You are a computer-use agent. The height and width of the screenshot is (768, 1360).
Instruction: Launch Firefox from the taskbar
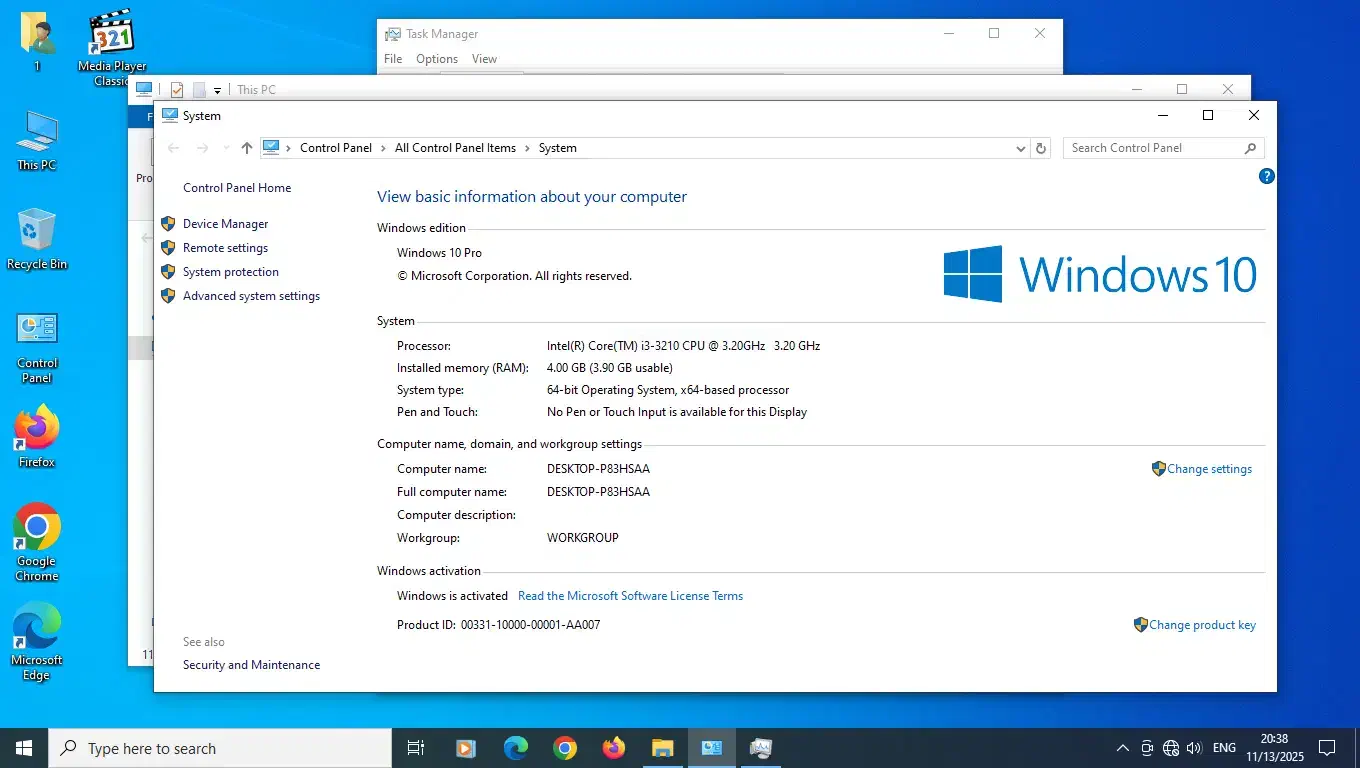tap(614, 748)
